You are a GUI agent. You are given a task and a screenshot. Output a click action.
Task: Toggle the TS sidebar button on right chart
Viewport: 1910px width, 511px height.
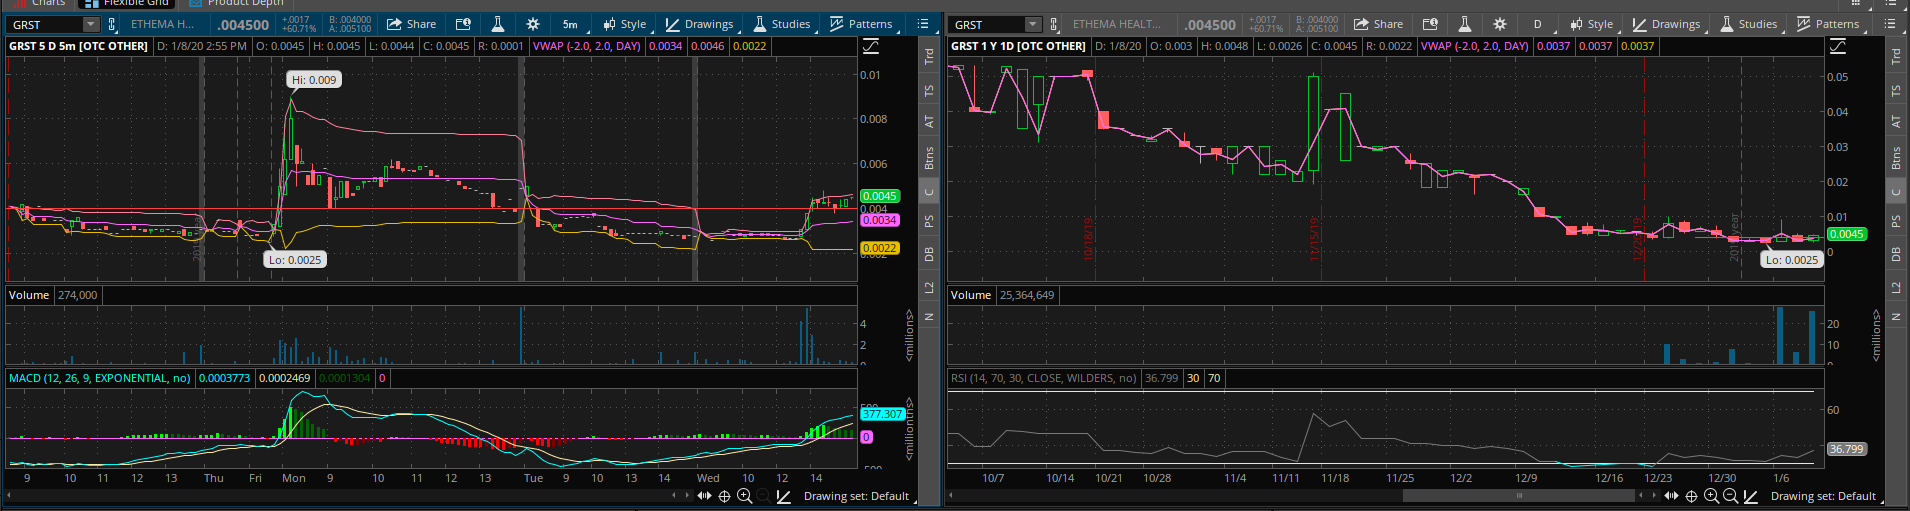pos(1895,91)
